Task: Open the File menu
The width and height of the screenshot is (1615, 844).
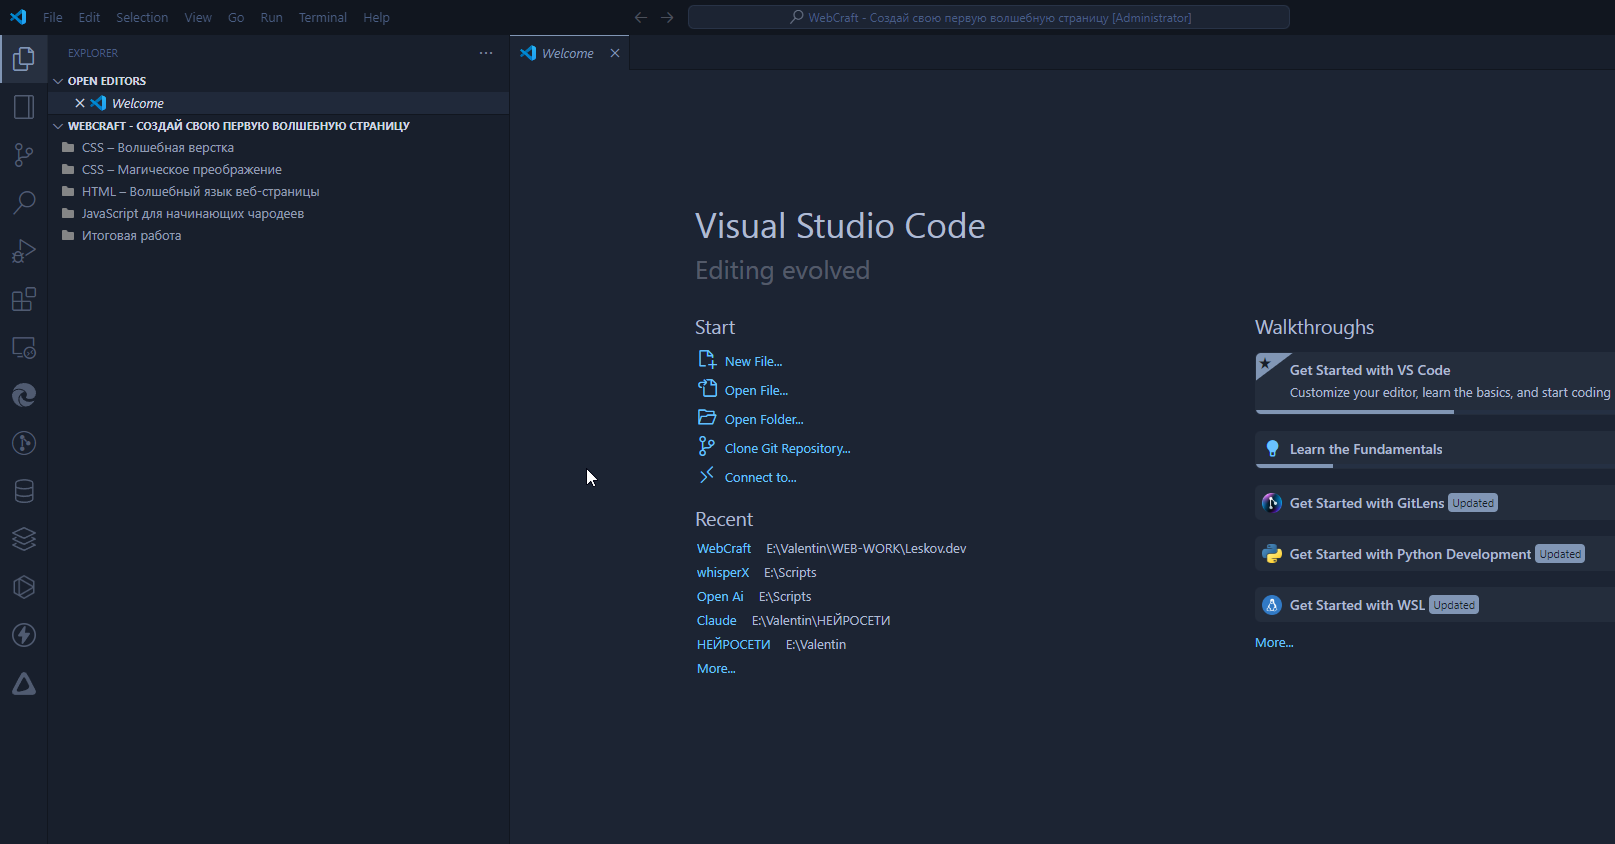Action: [53, 17]
